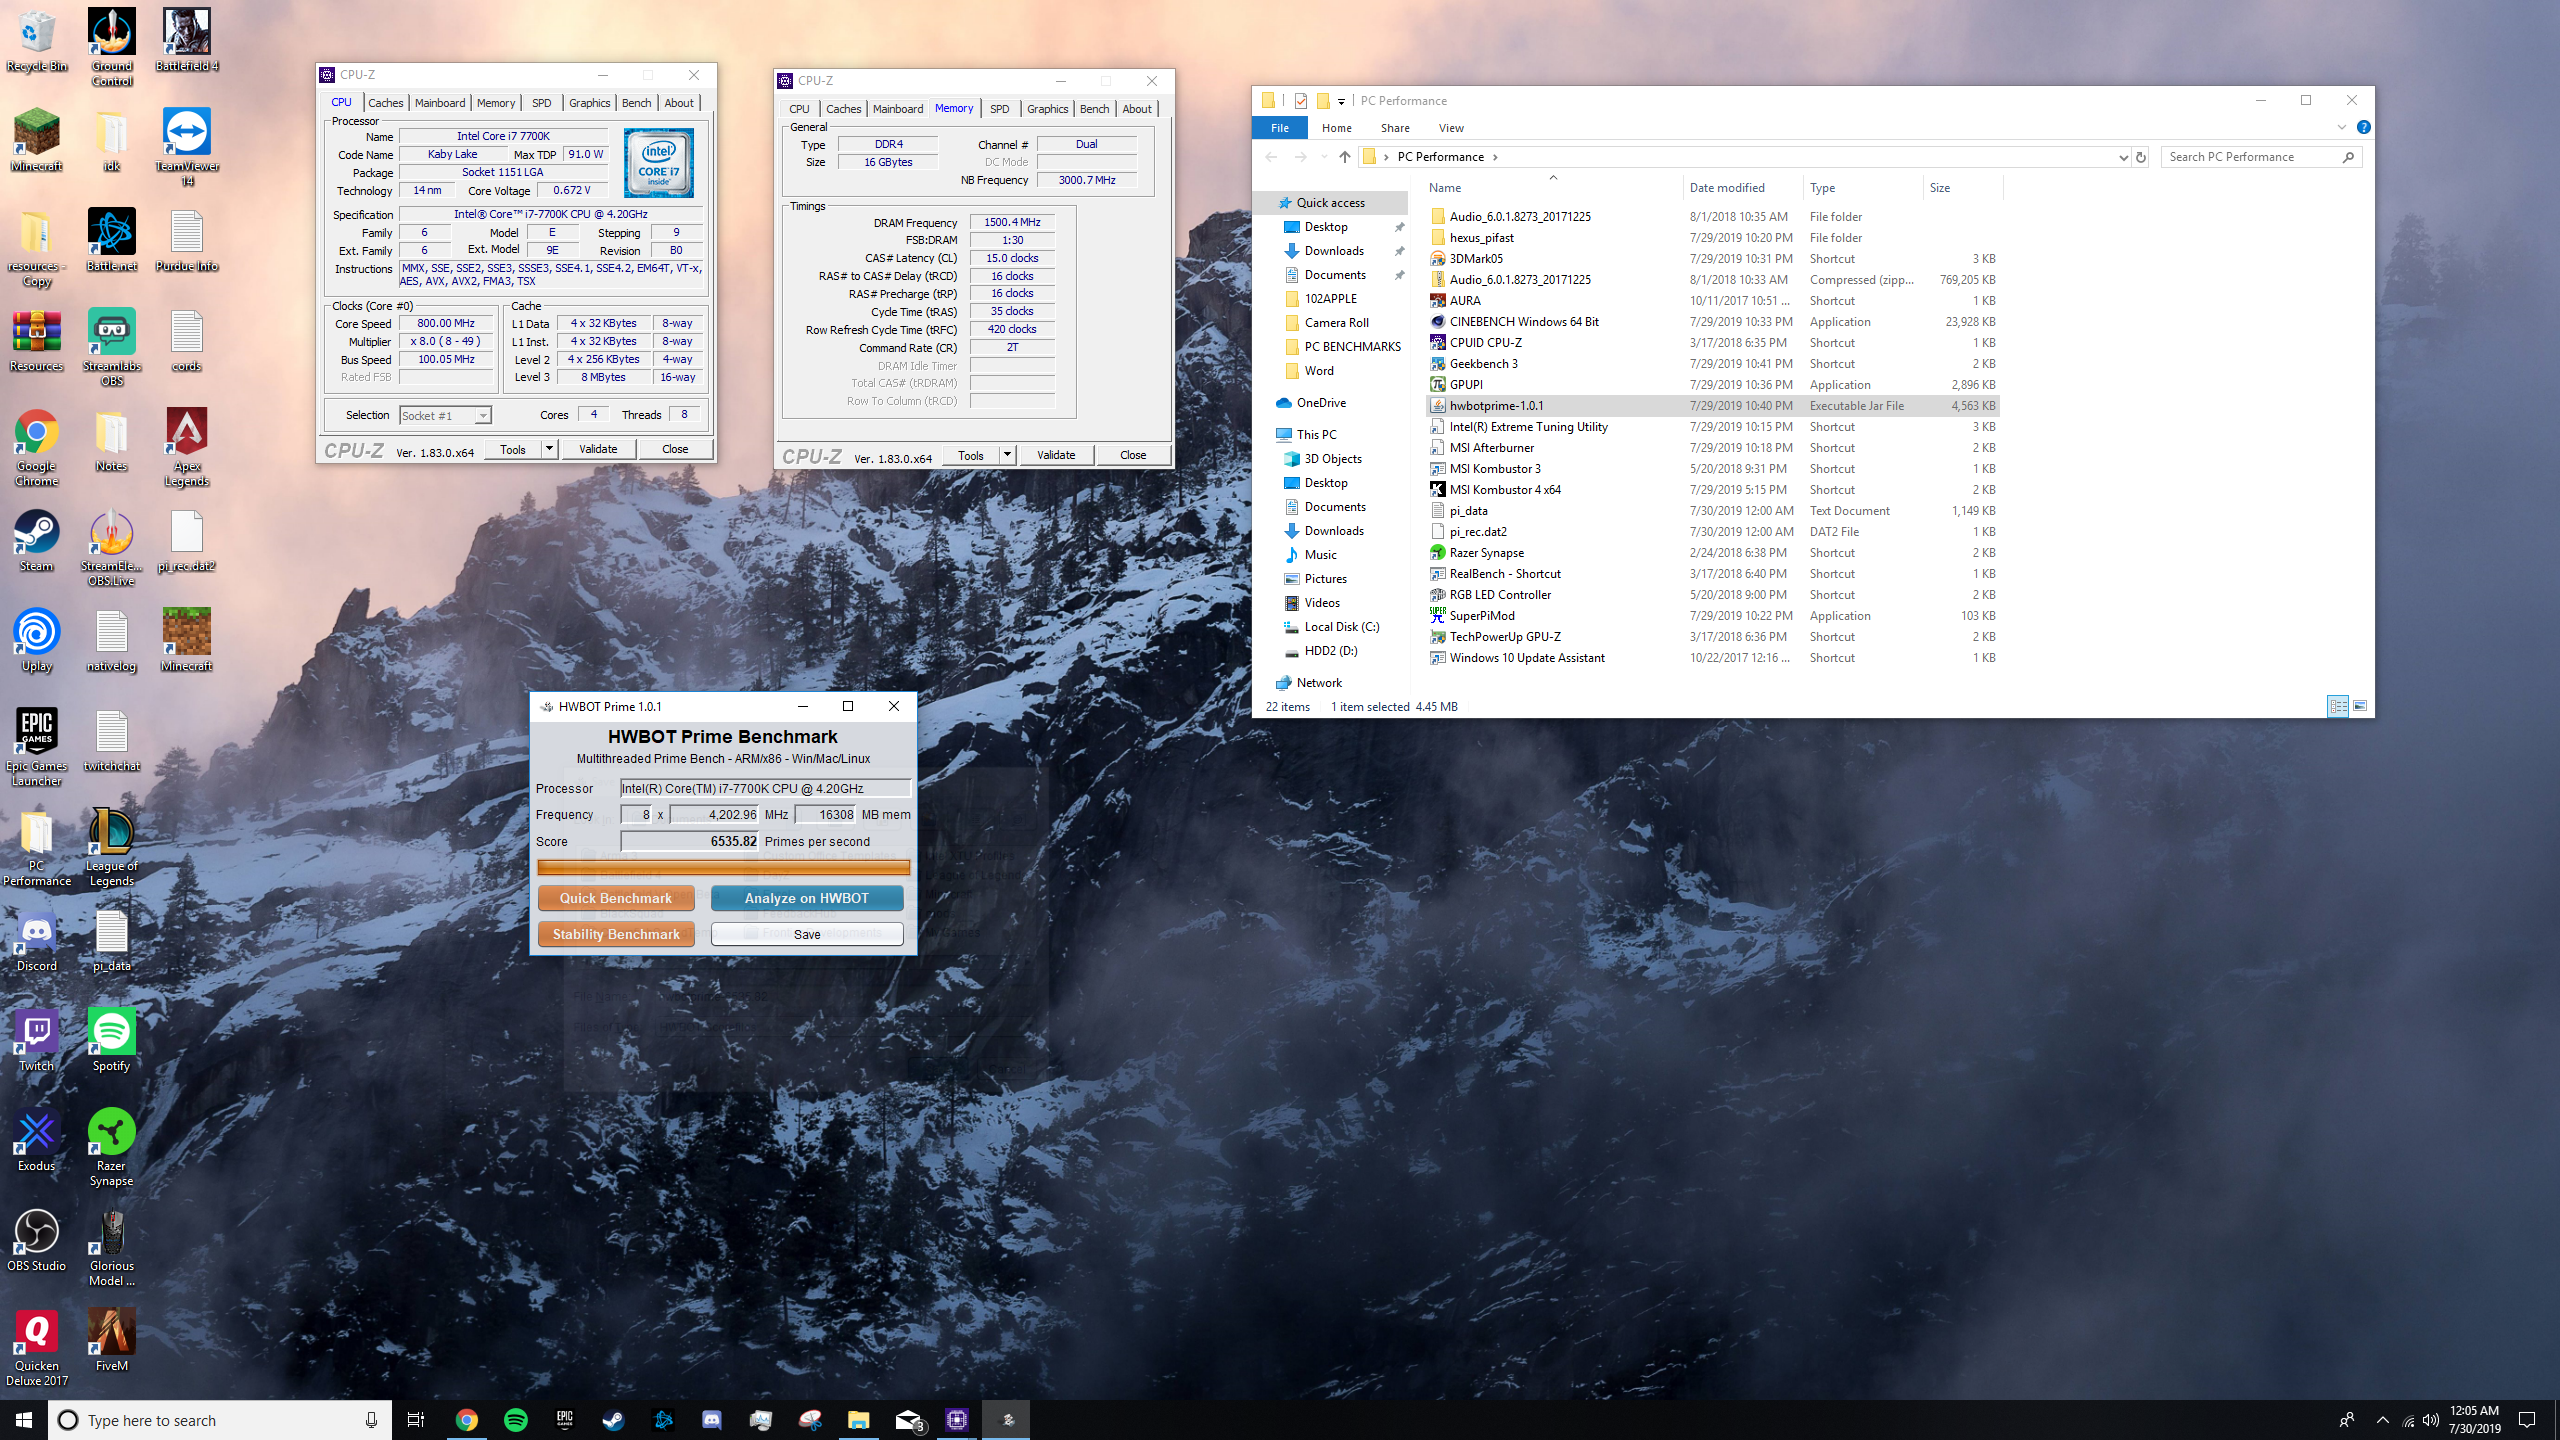Select the Spotify desktop icon
The image size is (2560, 1440).
pyautogui.click(x=111, y=1040)
